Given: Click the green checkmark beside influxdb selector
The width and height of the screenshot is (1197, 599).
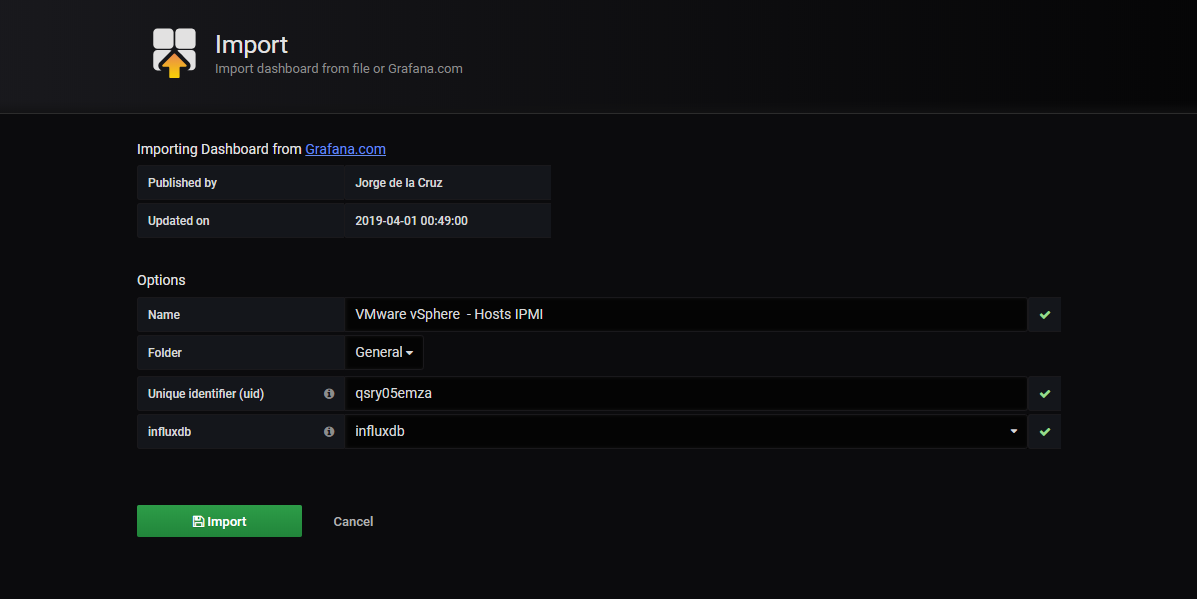Looking at the screenshot, I should 1044,432.
